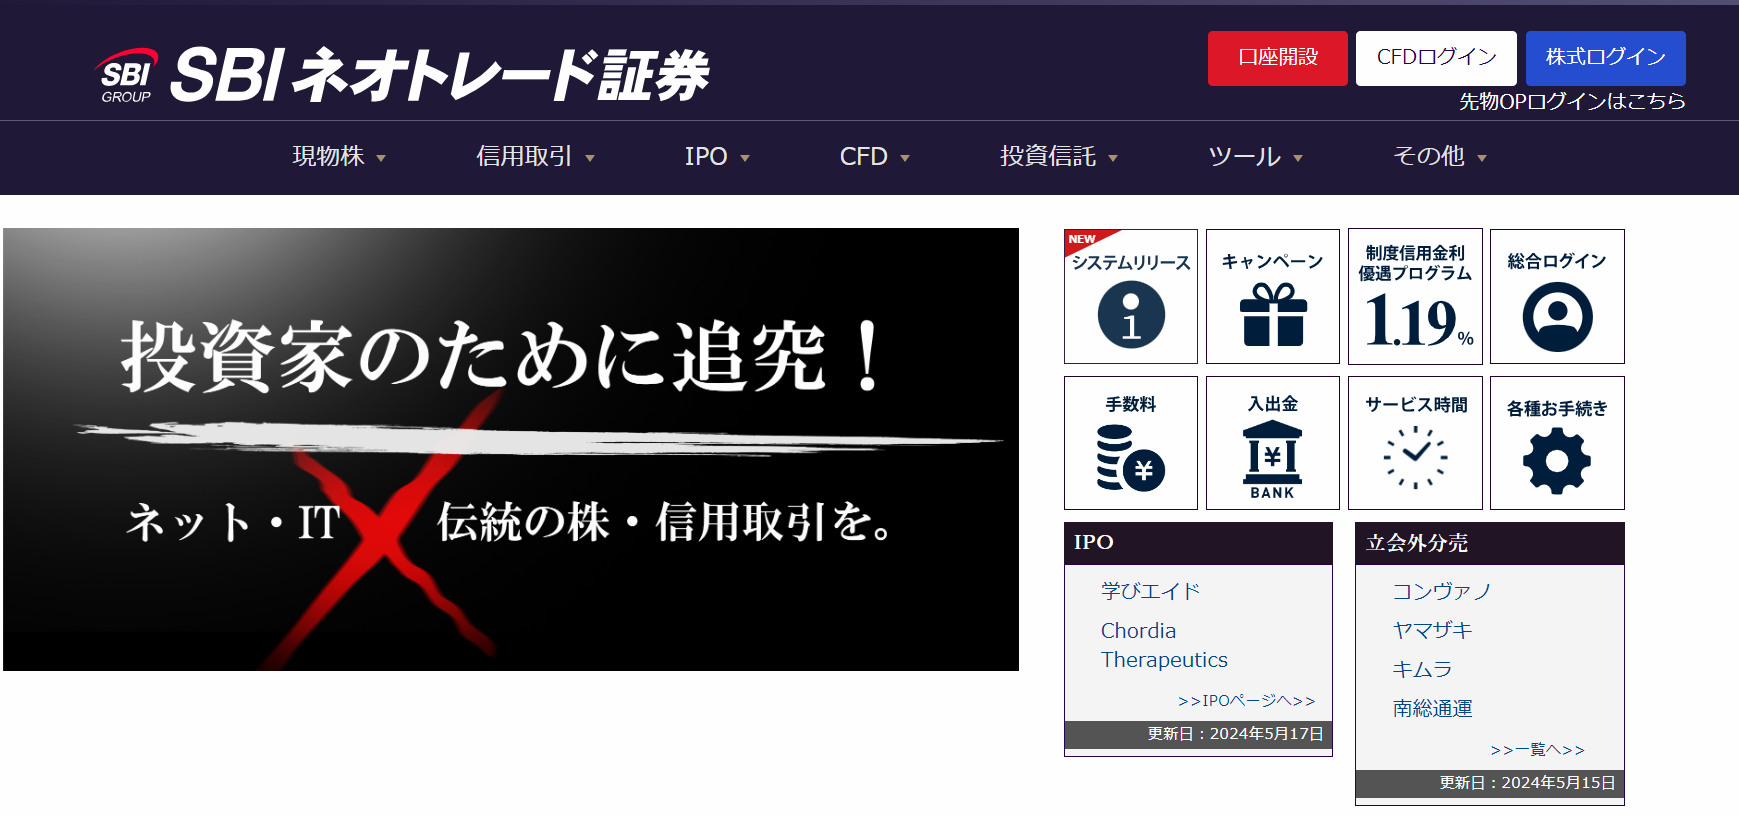Image resolution: width=1739 pixels, height=816 pixels.
Task: Open the ツール navigation menu
Action: pyautogui.click(x=1245, y=156)
